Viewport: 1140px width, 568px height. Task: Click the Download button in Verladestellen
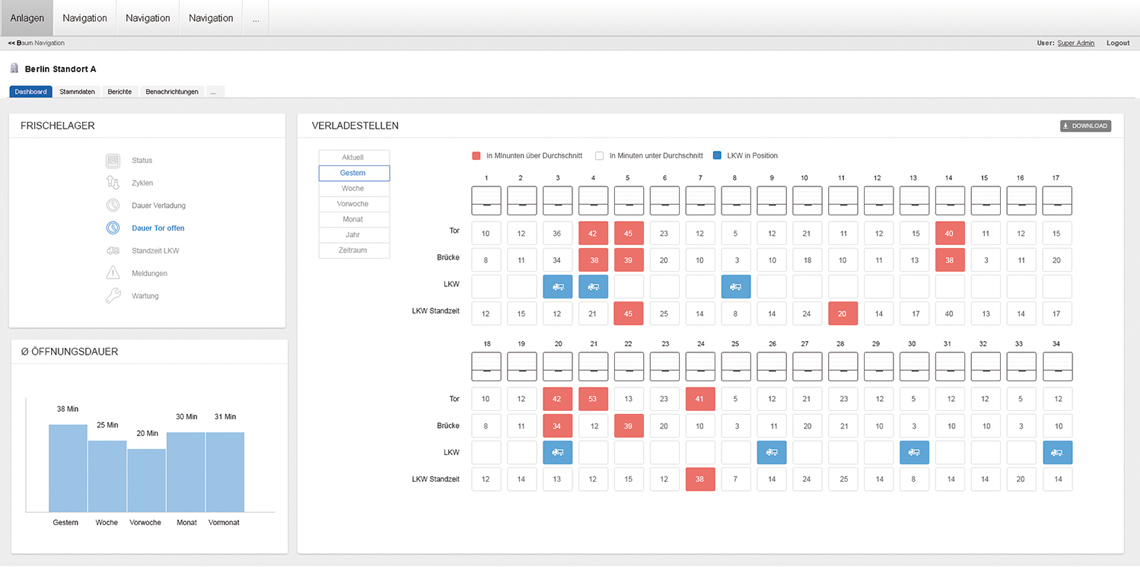(1085, 126)
